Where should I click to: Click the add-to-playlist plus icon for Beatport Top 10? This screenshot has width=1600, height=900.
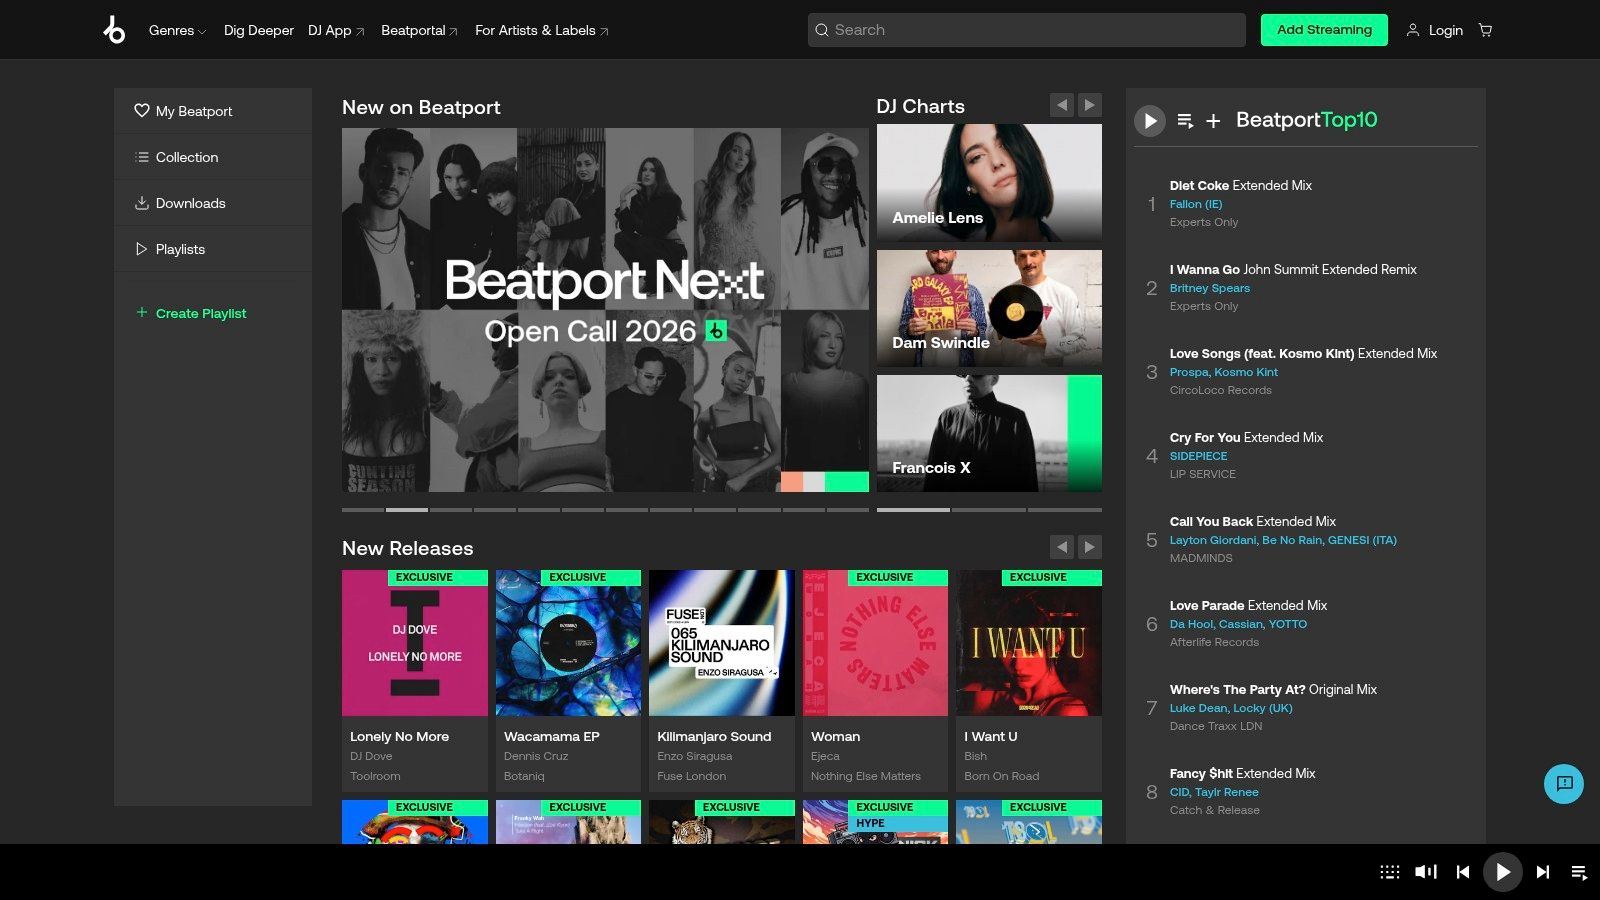click(x=1212, y=121)
